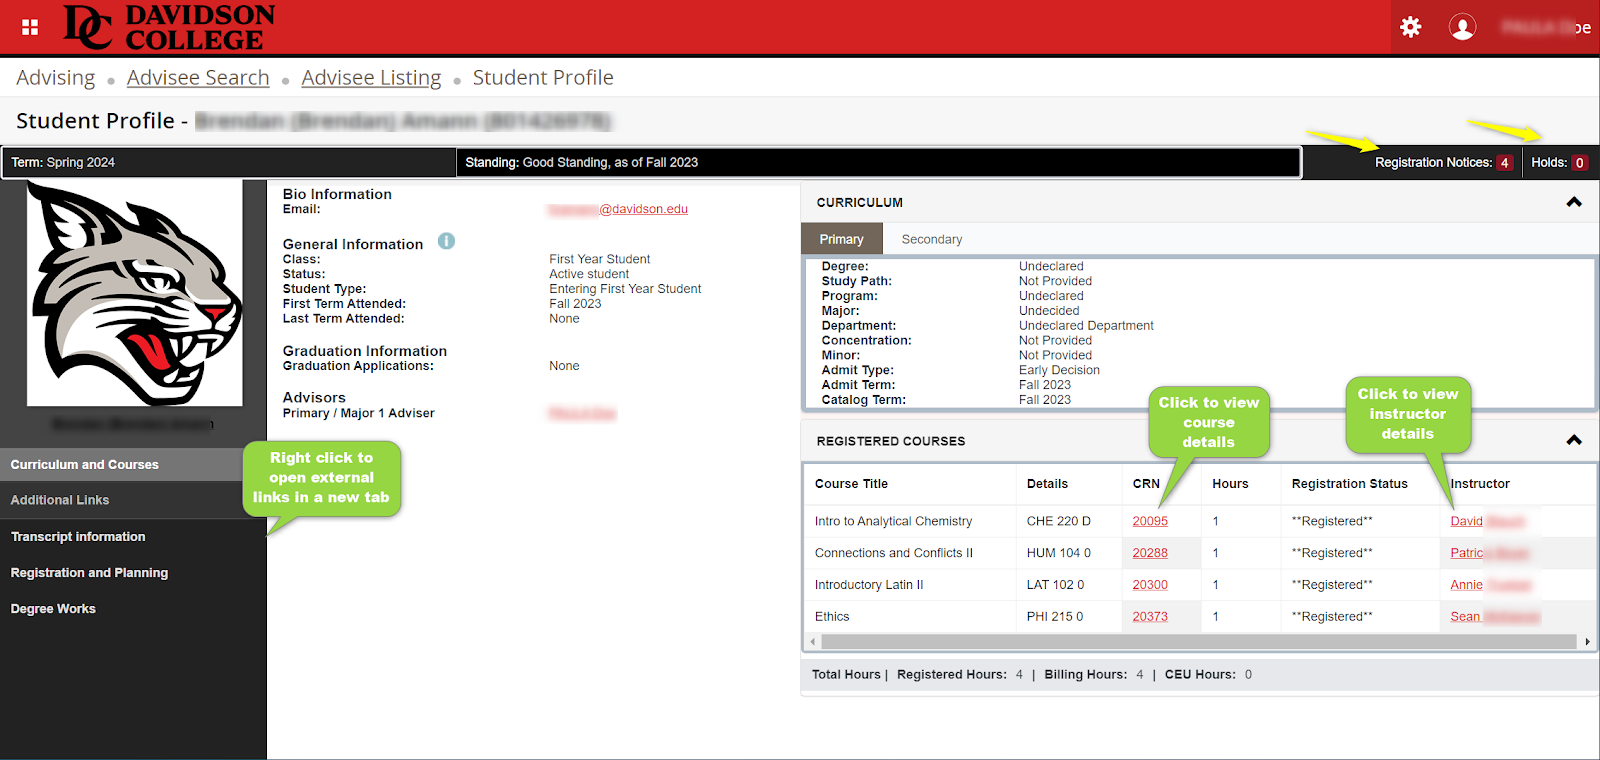1600x760 pixels.
Task: Click the Course Title column header
Action: coord(851,484)
